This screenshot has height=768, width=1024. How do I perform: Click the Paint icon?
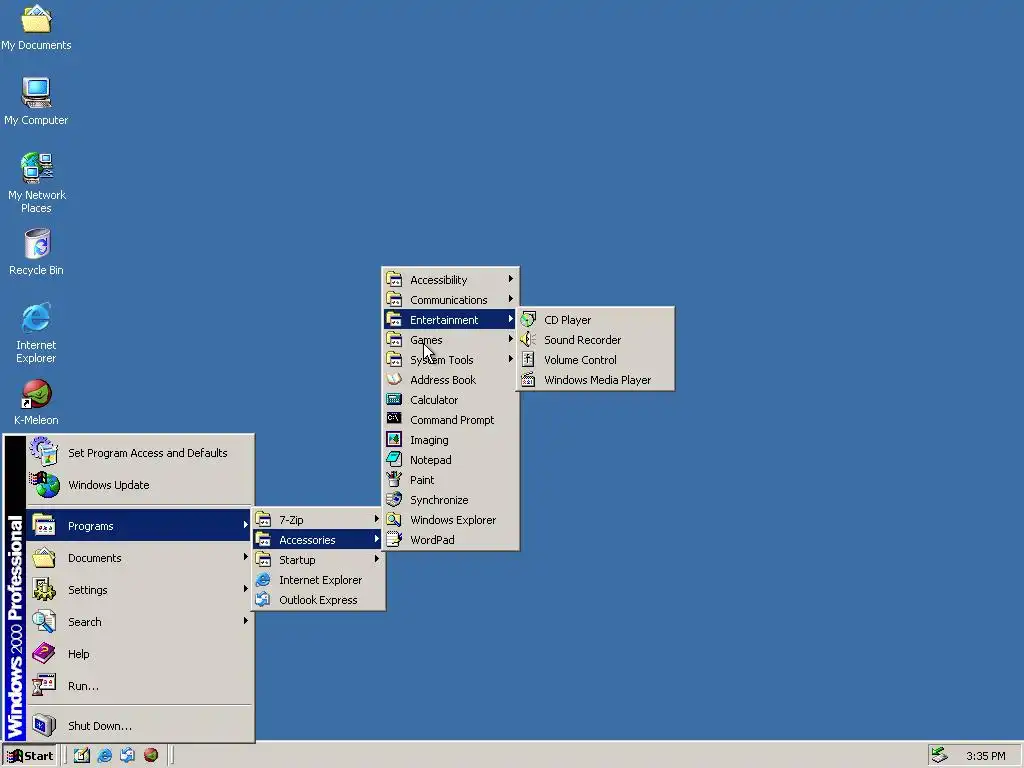click(394, 479)
